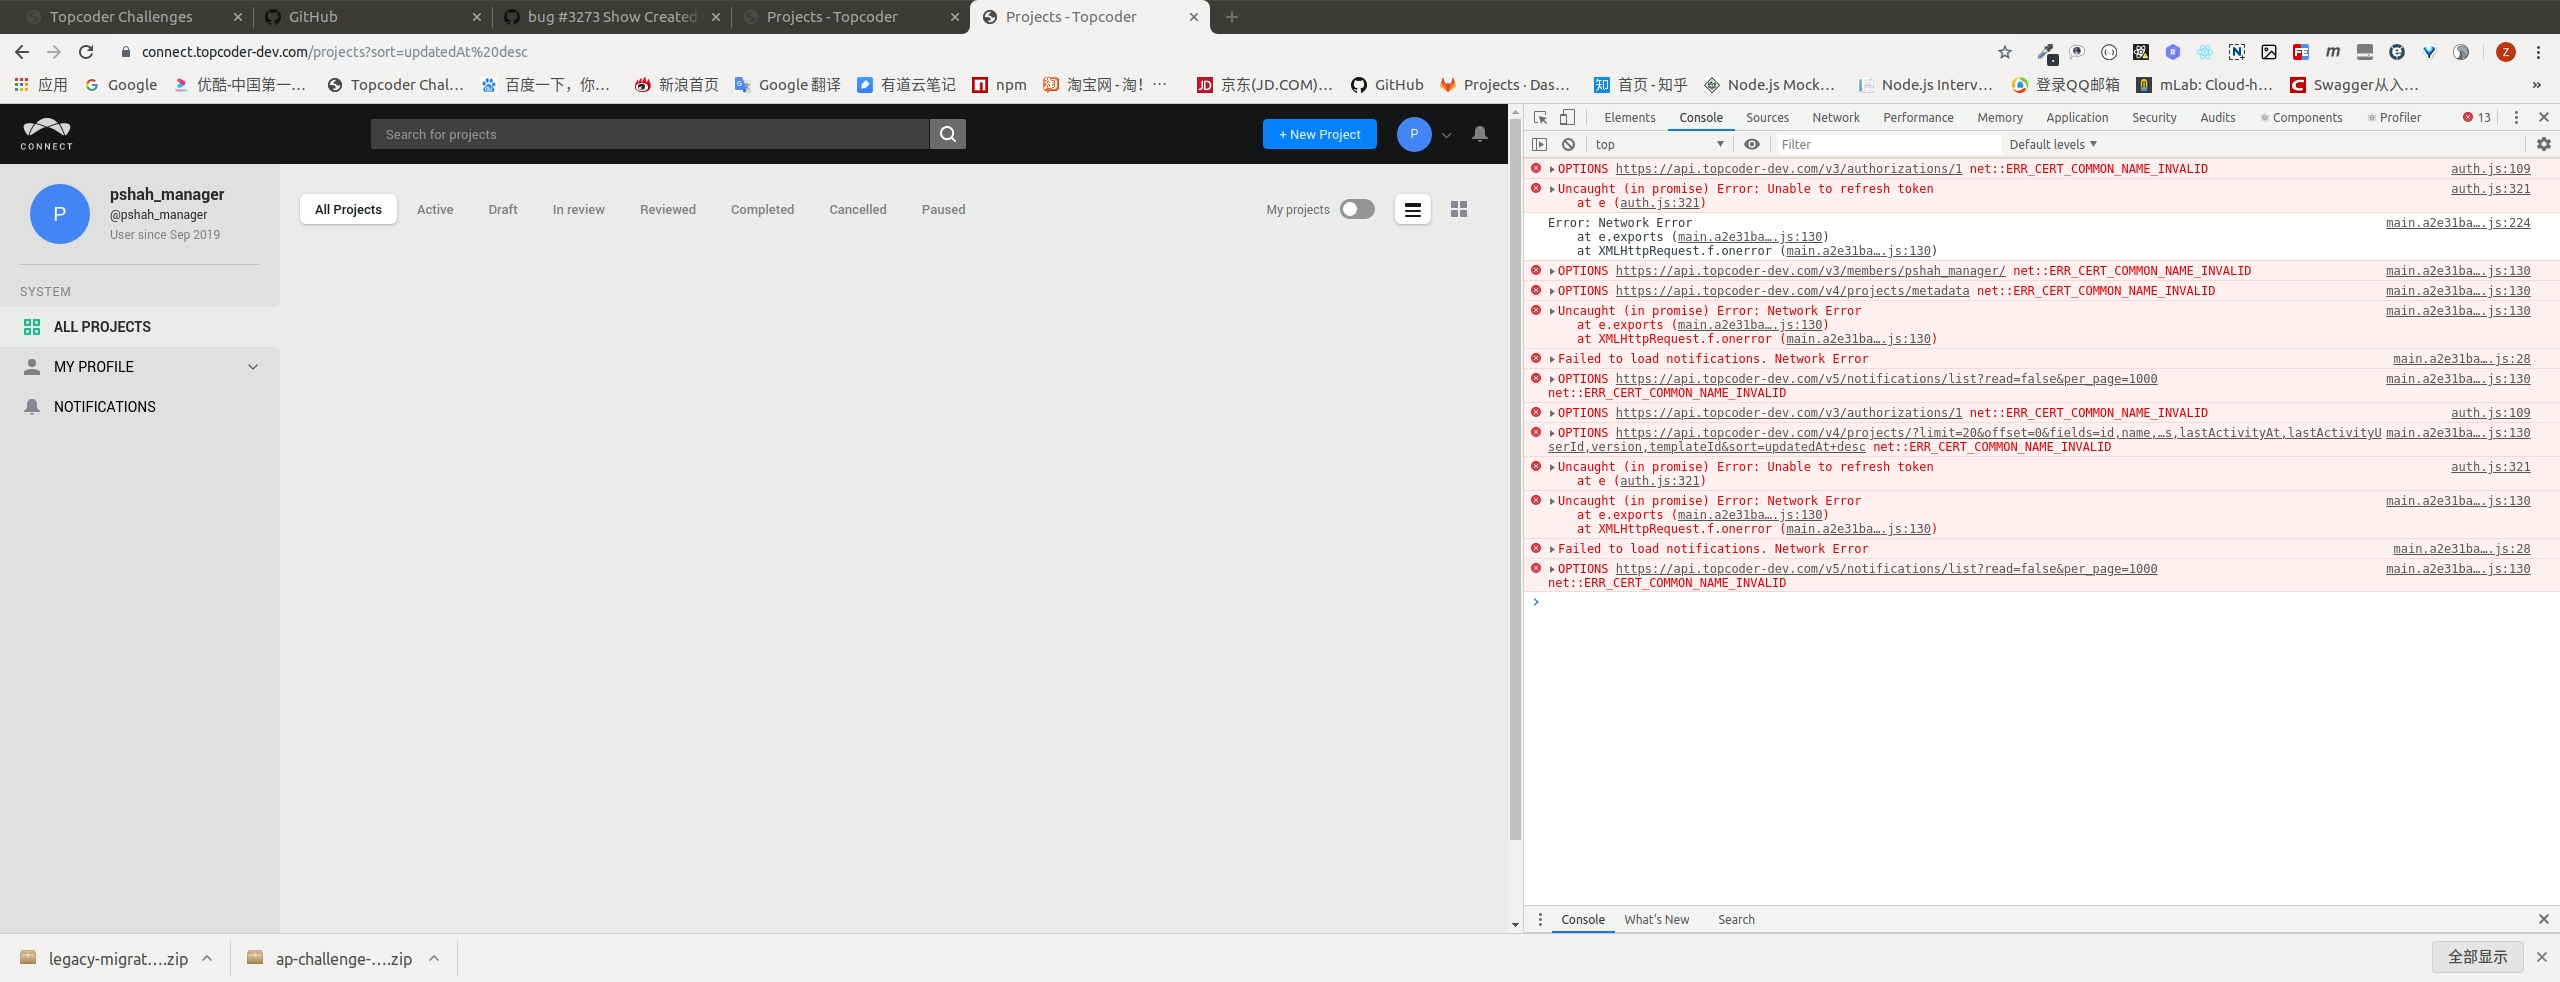Activate DevTools inspect element picker
This screenshot has height=982, width=2560.
click(x=1540, y=117)
